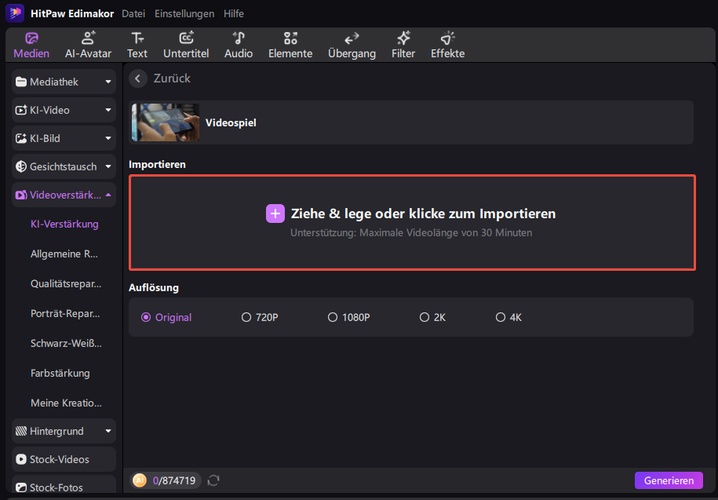Open the AI-Avatar tool icon
The height and width of the screenshot is (500, 718).
[88, 38]
